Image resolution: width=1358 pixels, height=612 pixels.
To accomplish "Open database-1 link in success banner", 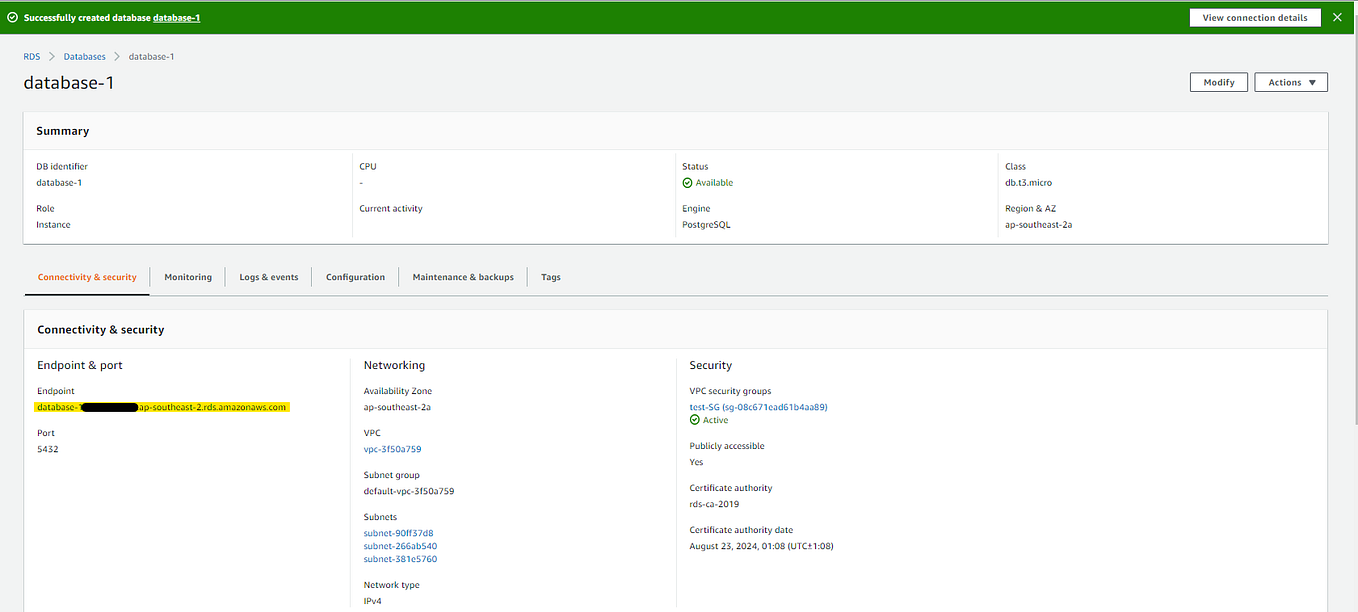I will (177, 18).
